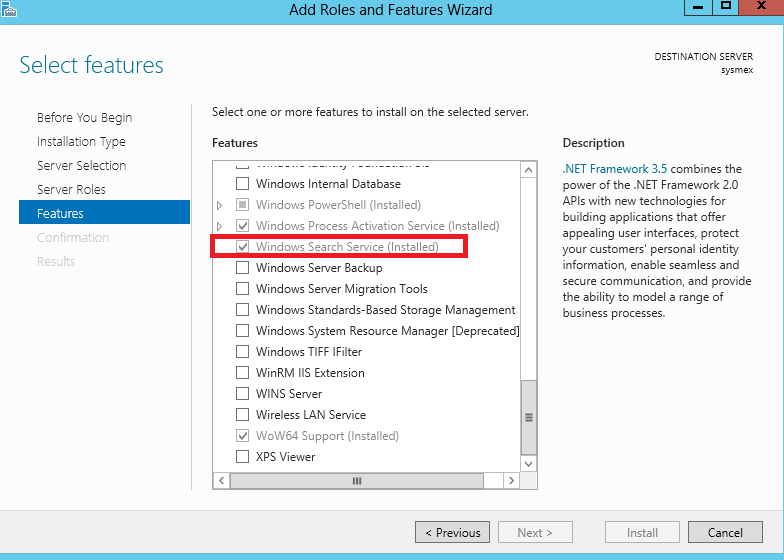Check the Windows TIFF IFilter checkbox
Image resolution: width=784 pixels, height=560 pixels.
(242, 352)
